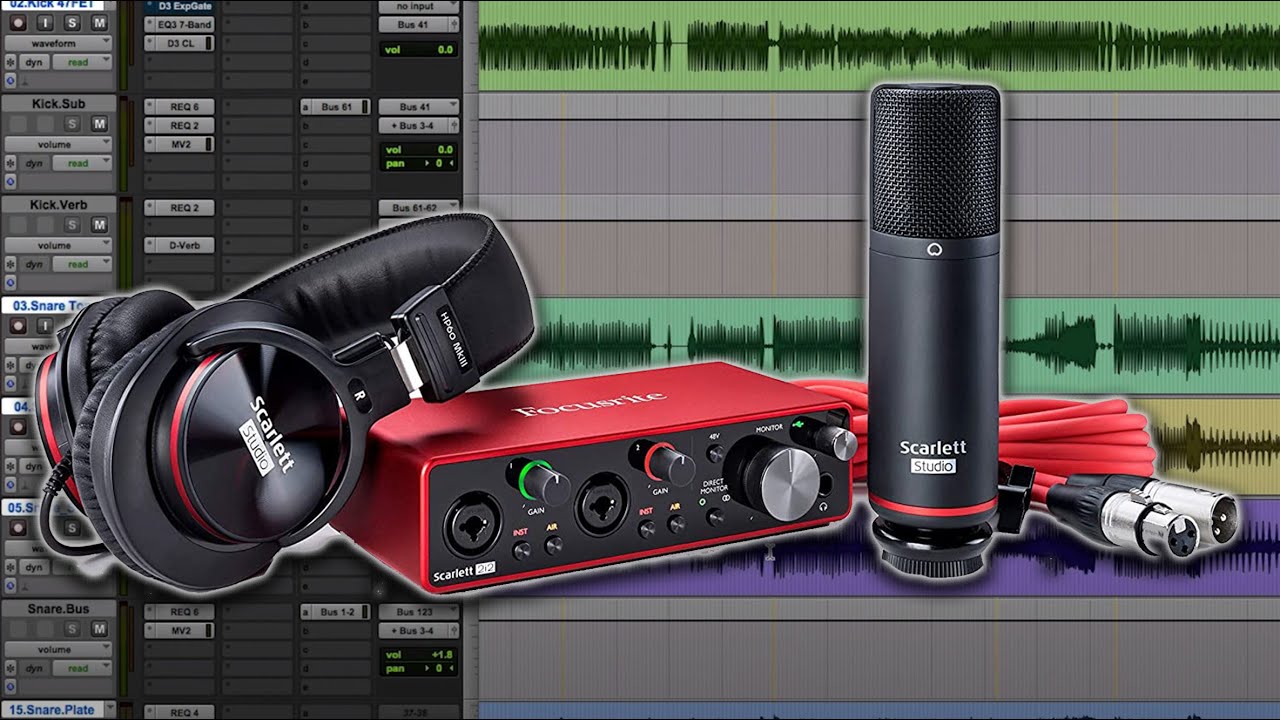Image resolution: width=1280 pixels, height=720 pixels.
Task: Open REQ 6 insert on Kick.Sub
Action: pyautogui.click(x=179, y=106)
